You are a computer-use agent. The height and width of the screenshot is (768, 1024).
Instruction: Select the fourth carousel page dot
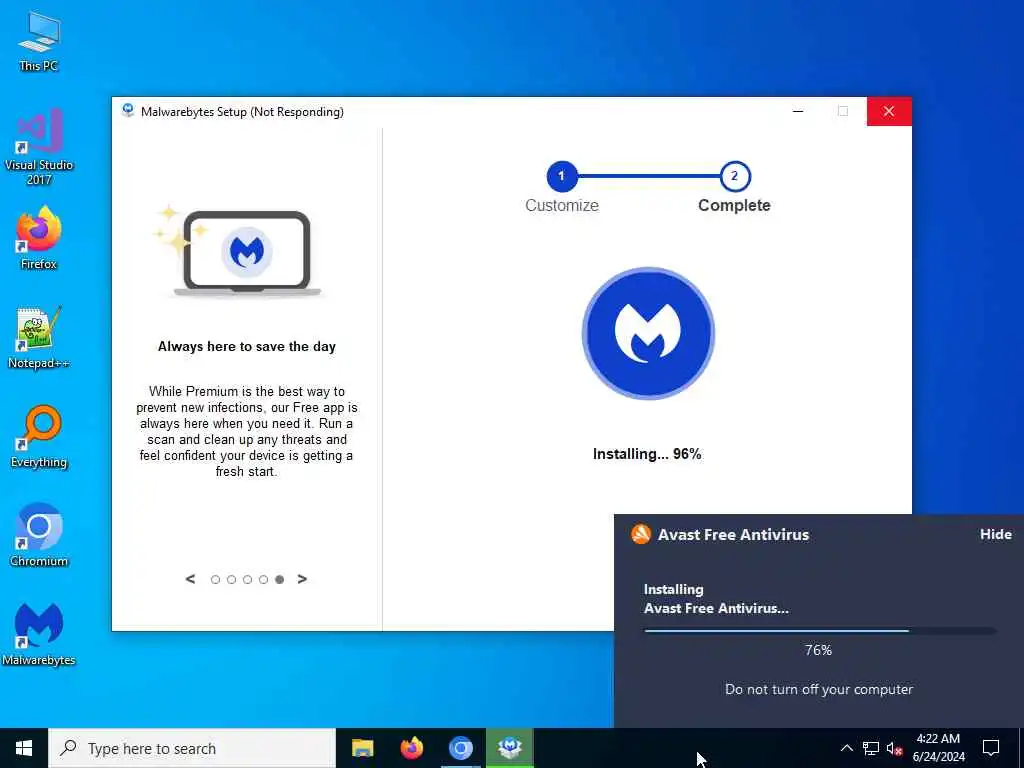[263, 579]
